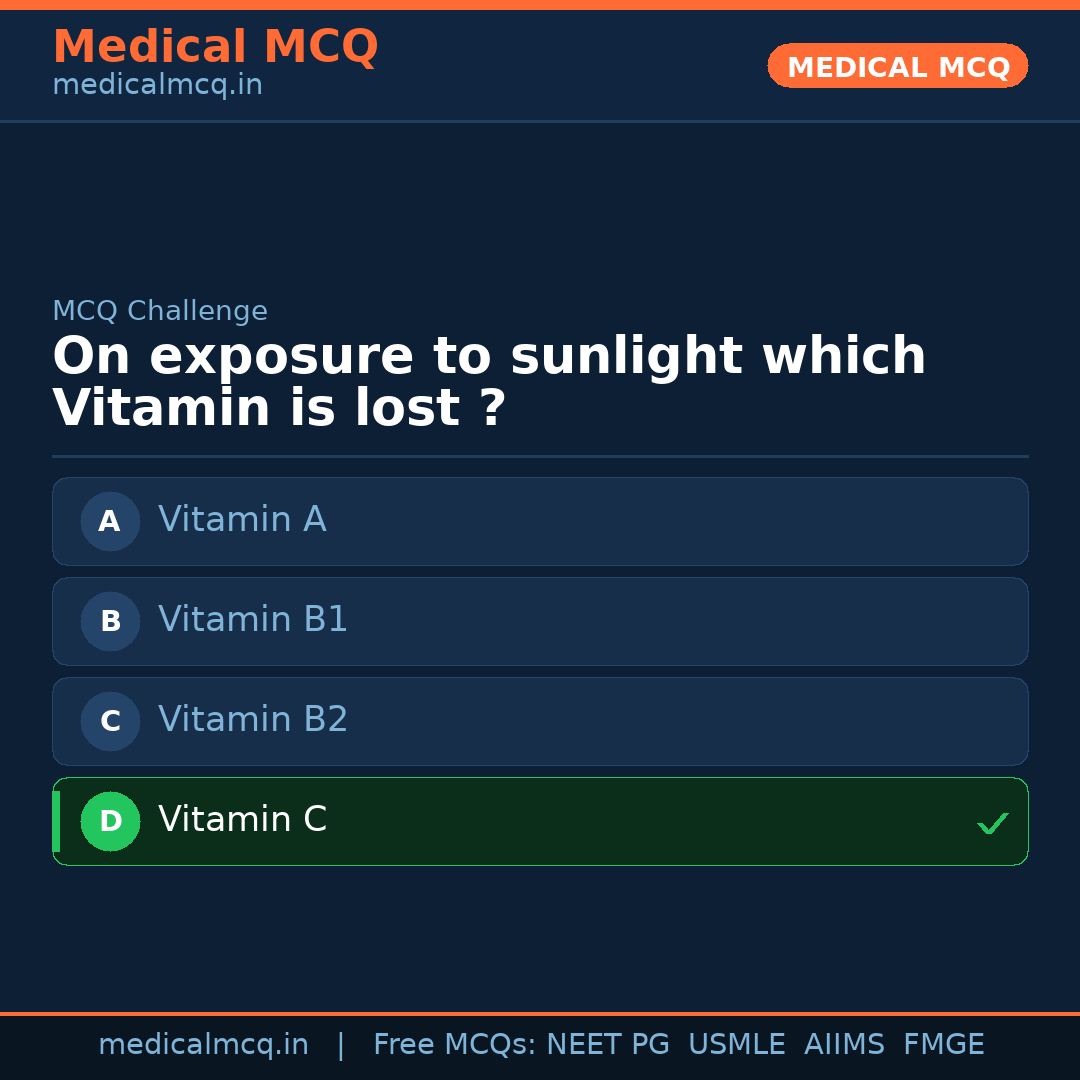The image size is (1080, 1080).
Task: Select the circular A badge icon
Action: pyautogui.click(x=110, y=521)
